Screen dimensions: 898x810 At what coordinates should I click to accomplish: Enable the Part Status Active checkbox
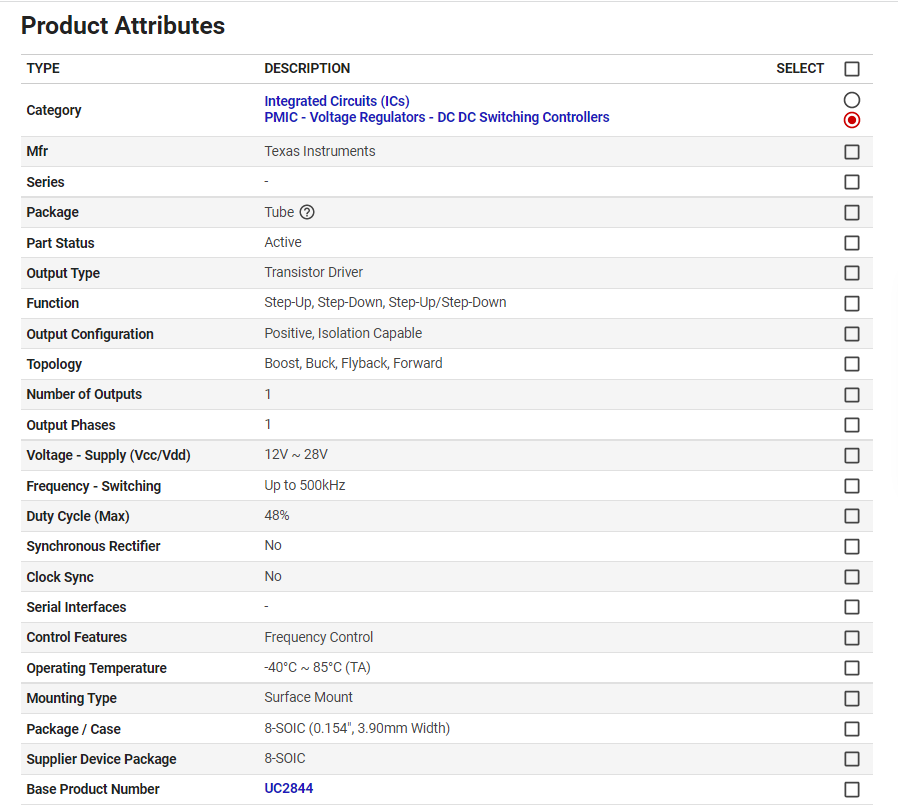(x=852, y=243)
